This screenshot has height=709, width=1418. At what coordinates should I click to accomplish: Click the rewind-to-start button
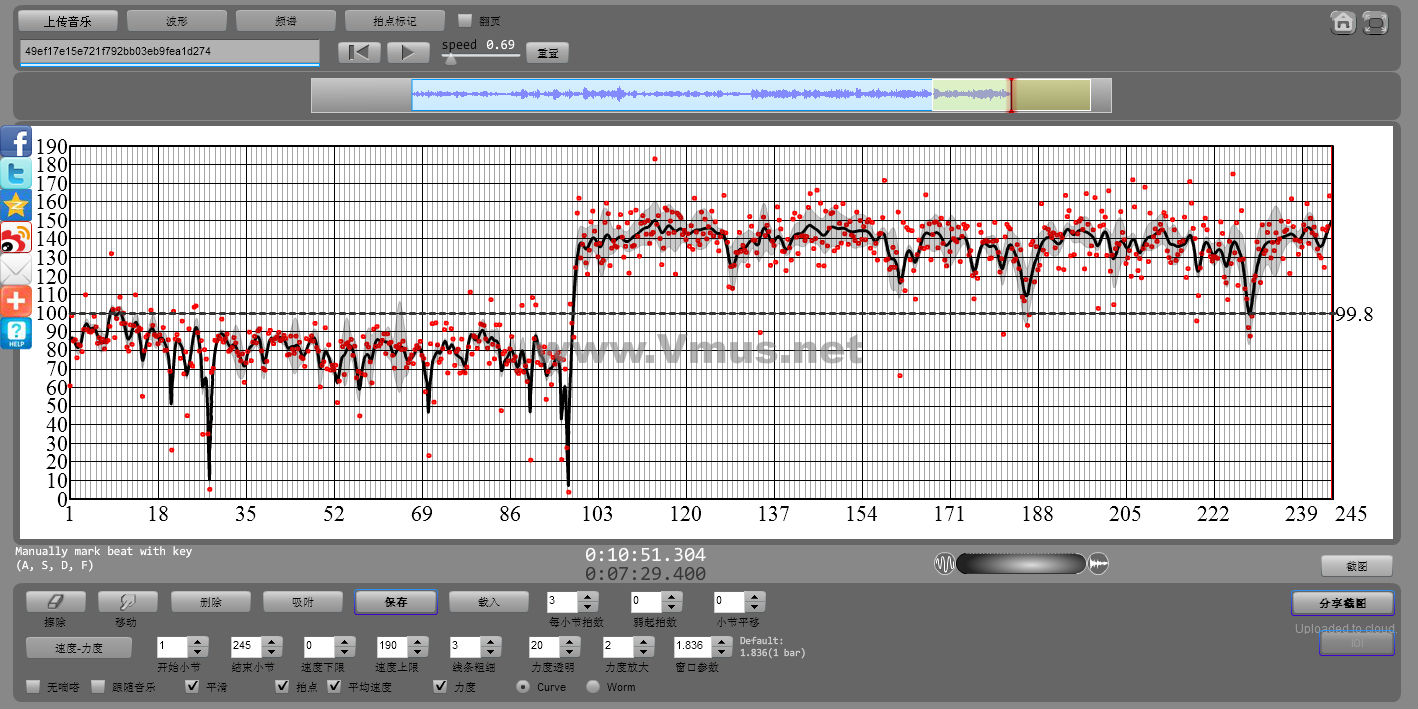(359, 52)
